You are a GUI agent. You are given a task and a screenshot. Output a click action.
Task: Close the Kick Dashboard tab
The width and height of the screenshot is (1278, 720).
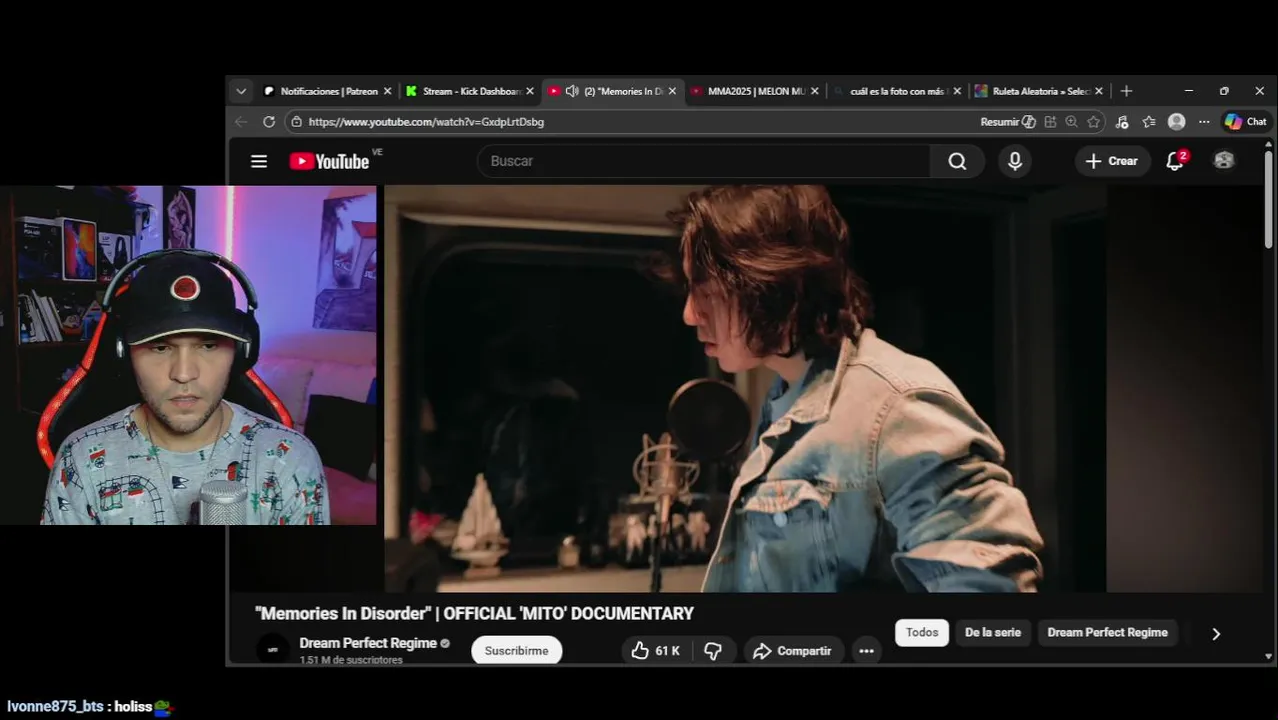point(530,91)
